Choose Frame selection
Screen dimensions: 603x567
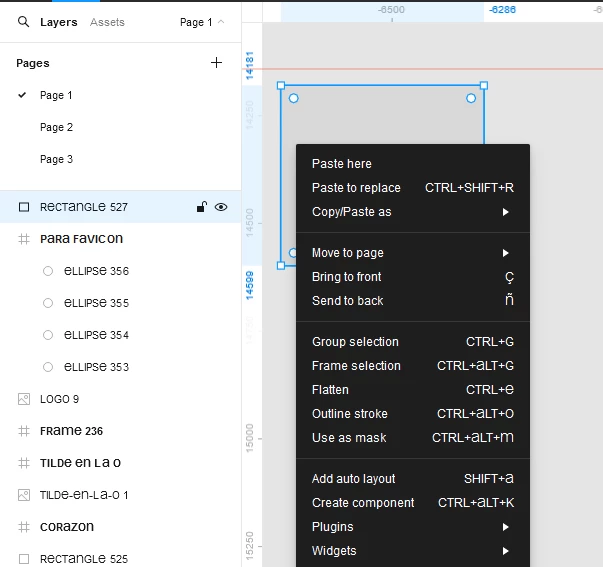pyautogui.click(x=413, y=365)
